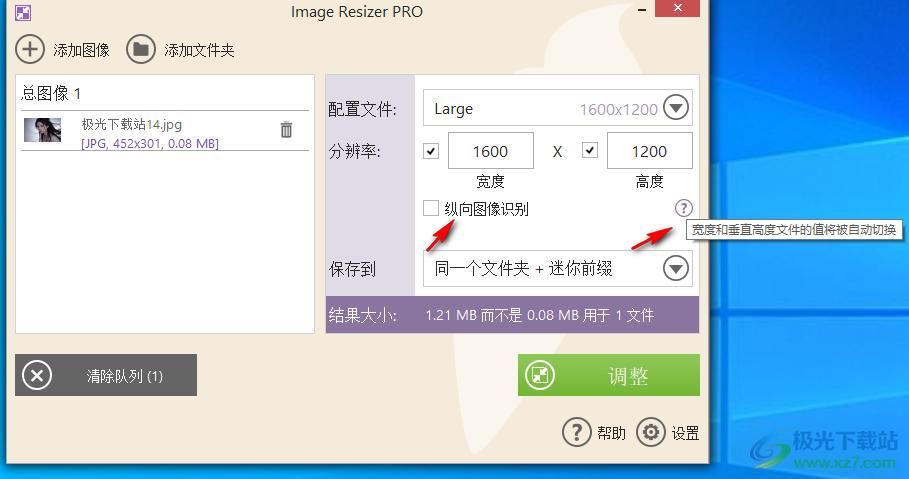Click the 清除队列 (1) button
Screen dimensions: 909x479
[x=106, y=376]
